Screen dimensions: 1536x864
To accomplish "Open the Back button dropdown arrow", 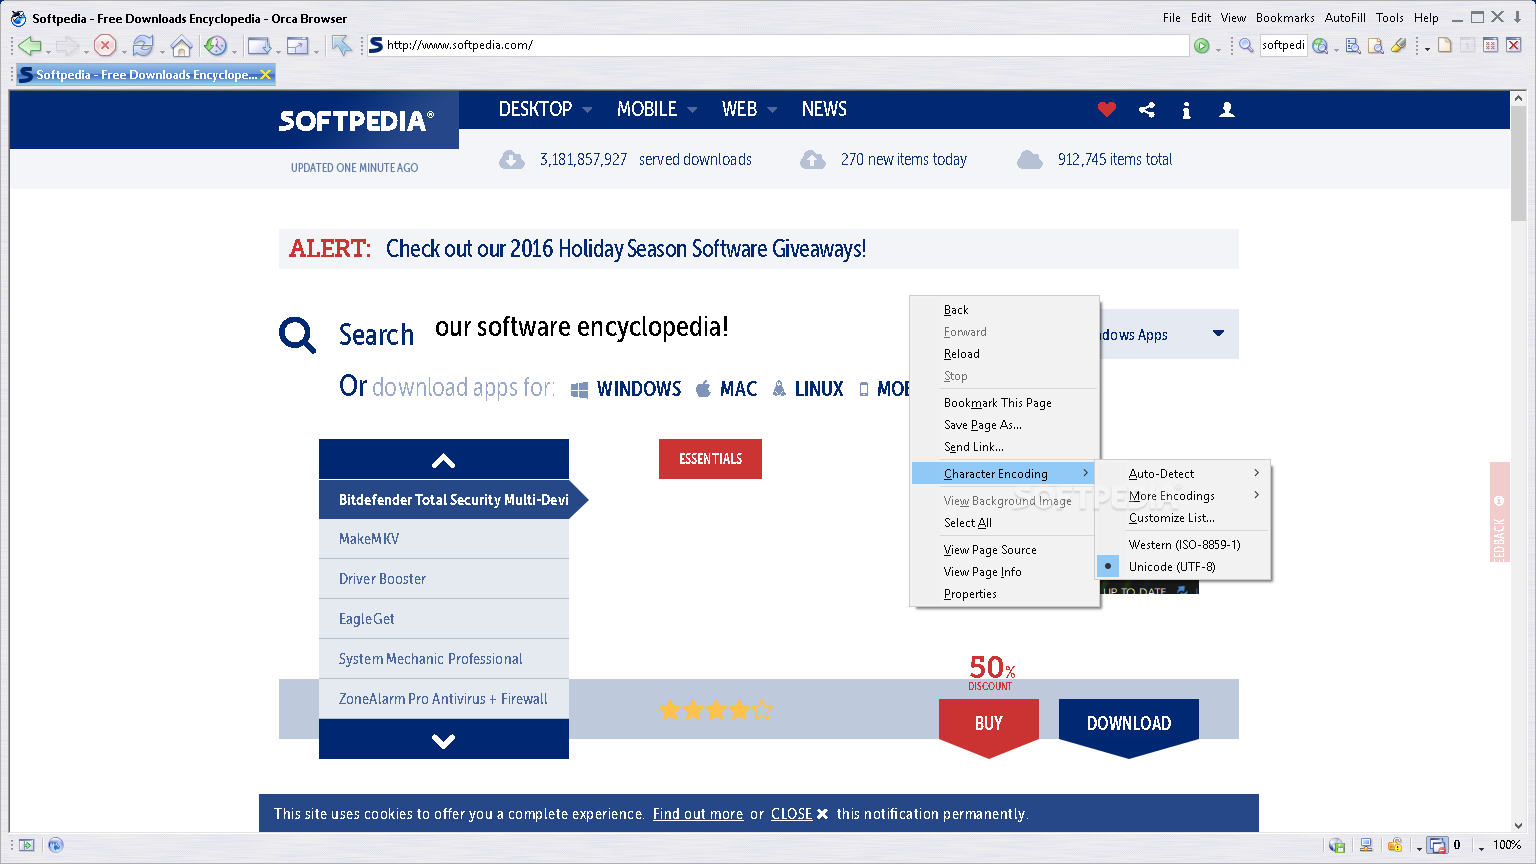I will coord(48,50).
